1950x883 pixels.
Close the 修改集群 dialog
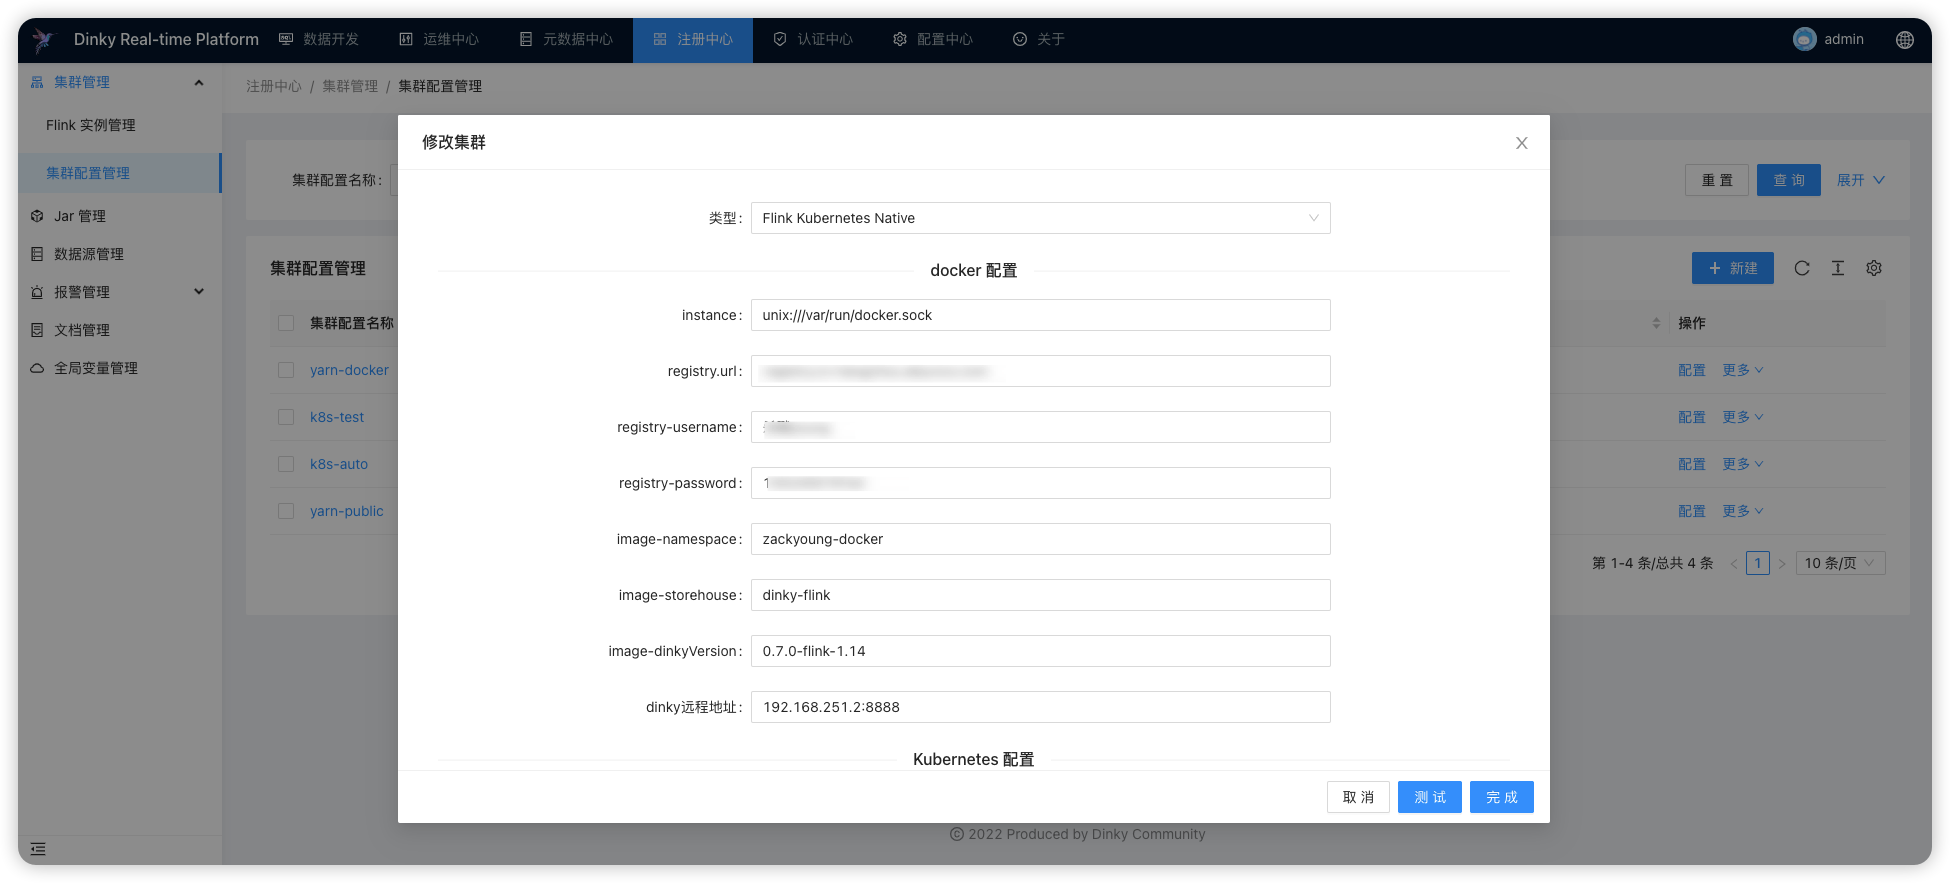coord(1521,143)
